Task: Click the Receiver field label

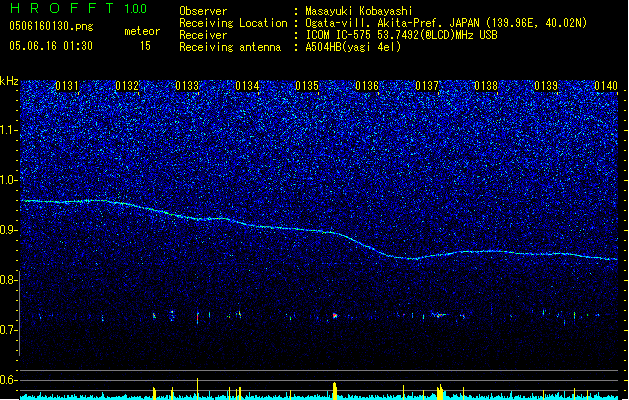Action: [x=203, y=35]
